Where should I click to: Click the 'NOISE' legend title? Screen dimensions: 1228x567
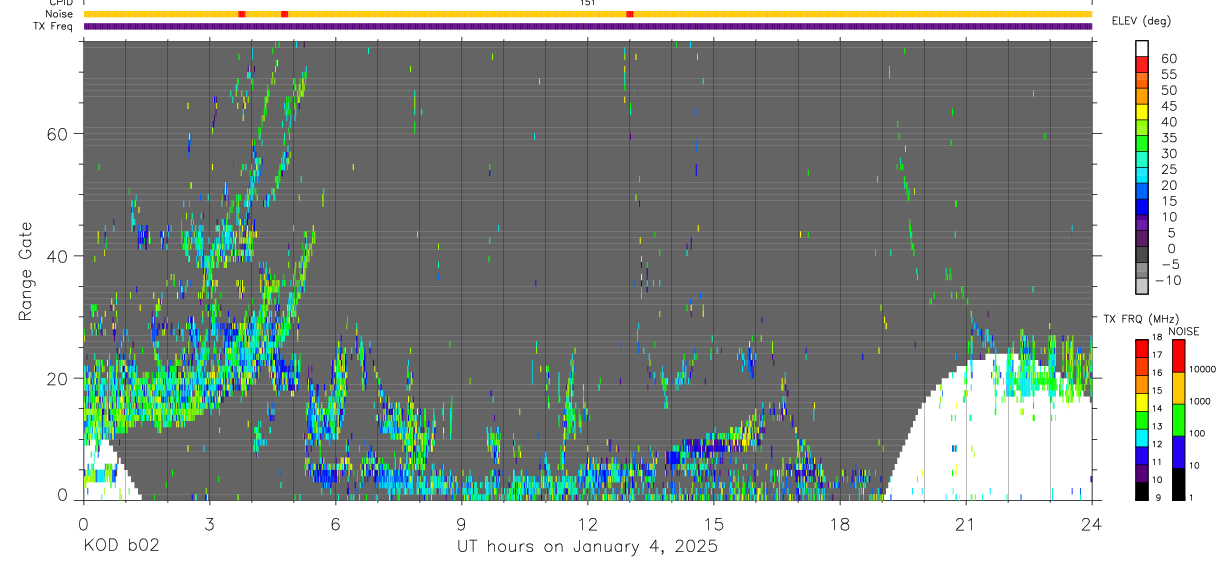(x=1183, y=331)
